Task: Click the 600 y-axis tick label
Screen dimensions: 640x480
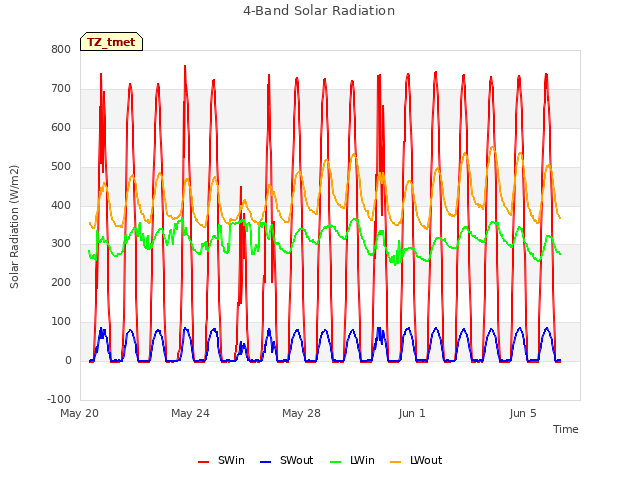Action: point(61,128)
